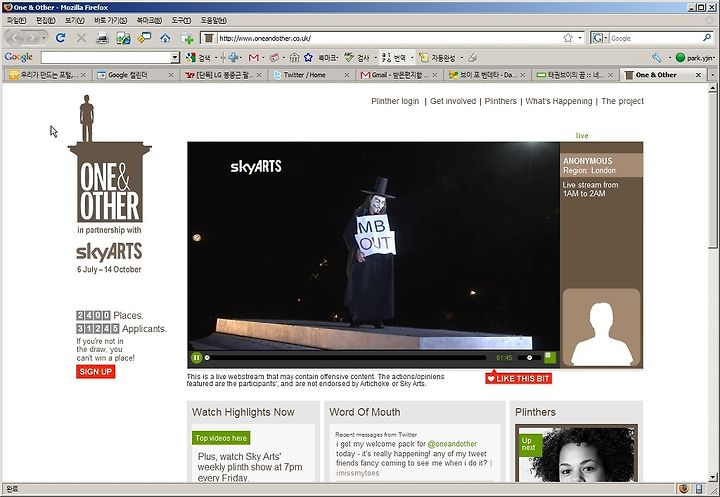Close the One & Other tab
Image resolution: width=720 pixels, height=497 pixels.
[x=698, y=74]
